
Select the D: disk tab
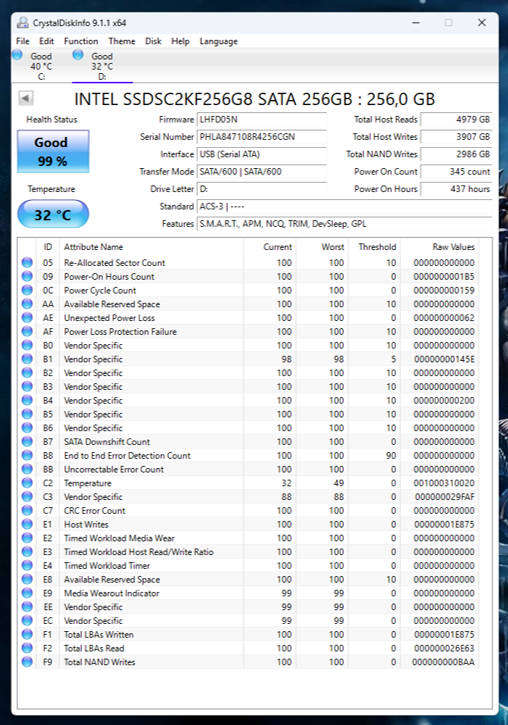click(x=102, y=66)
